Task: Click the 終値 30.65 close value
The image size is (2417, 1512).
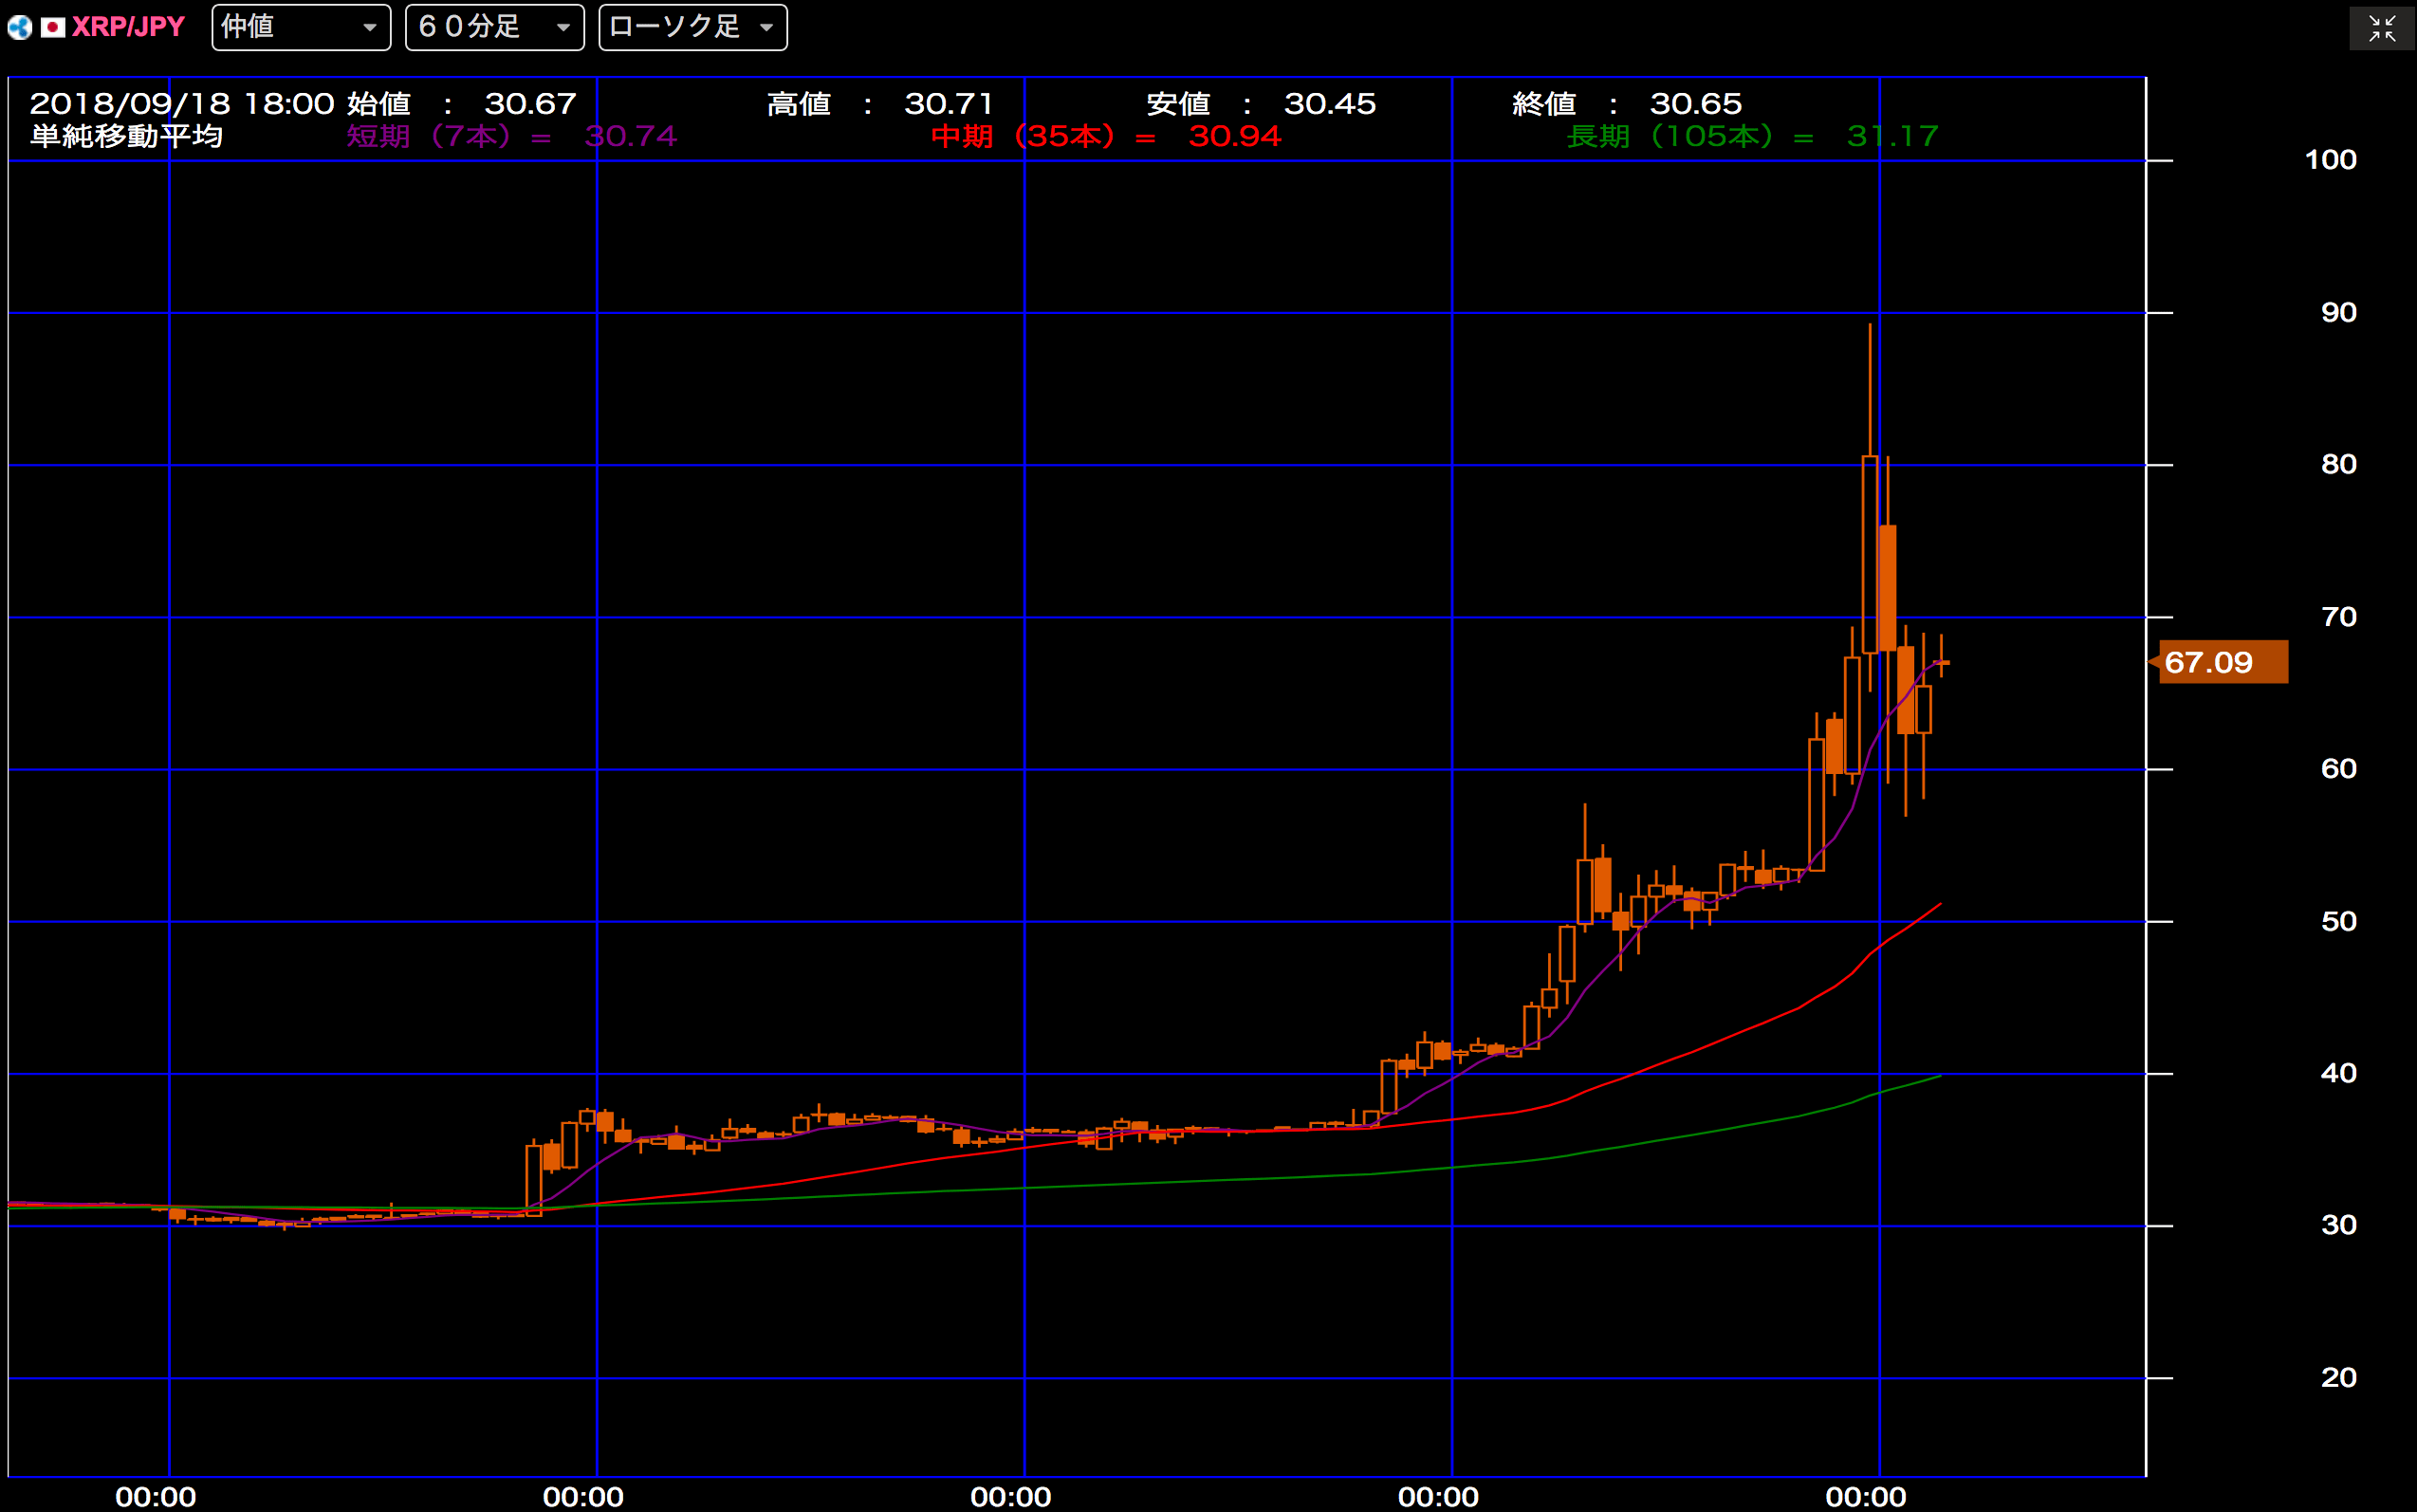Action: point(1627,103)
